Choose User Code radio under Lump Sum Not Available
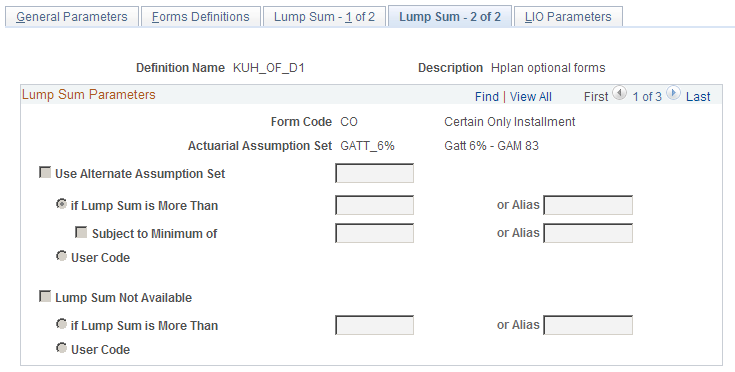 pos(61,348)
